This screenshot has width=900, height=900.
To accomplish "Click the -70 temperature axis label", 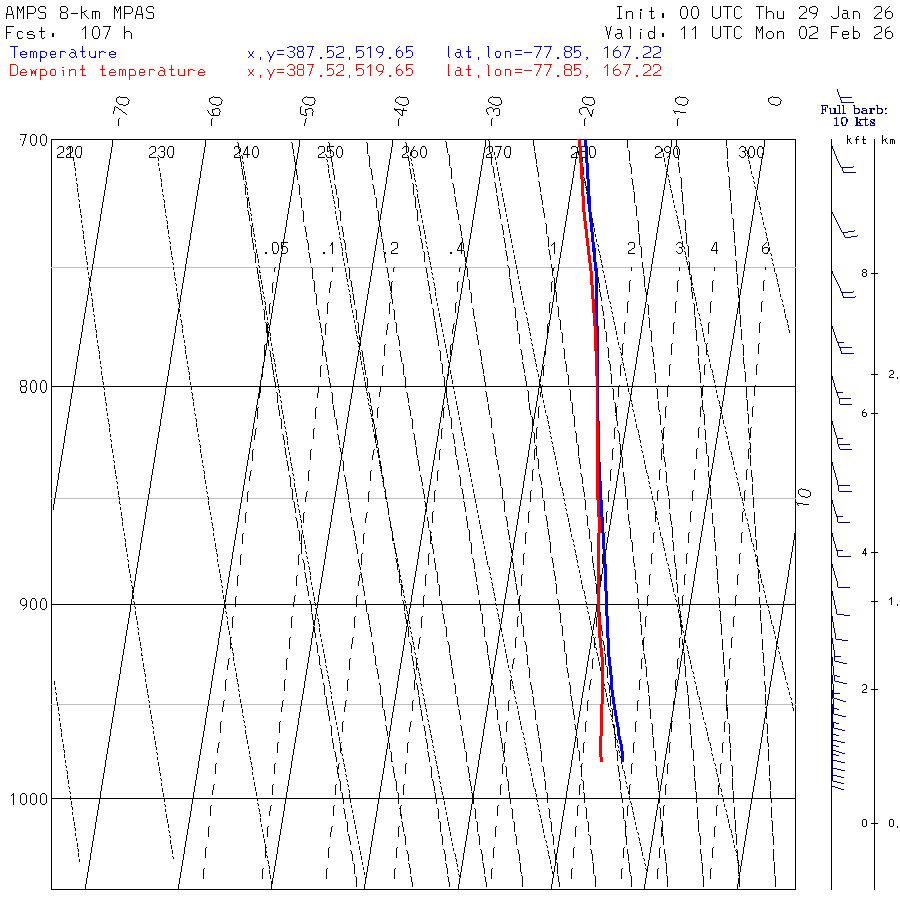I will click(122, 111).
